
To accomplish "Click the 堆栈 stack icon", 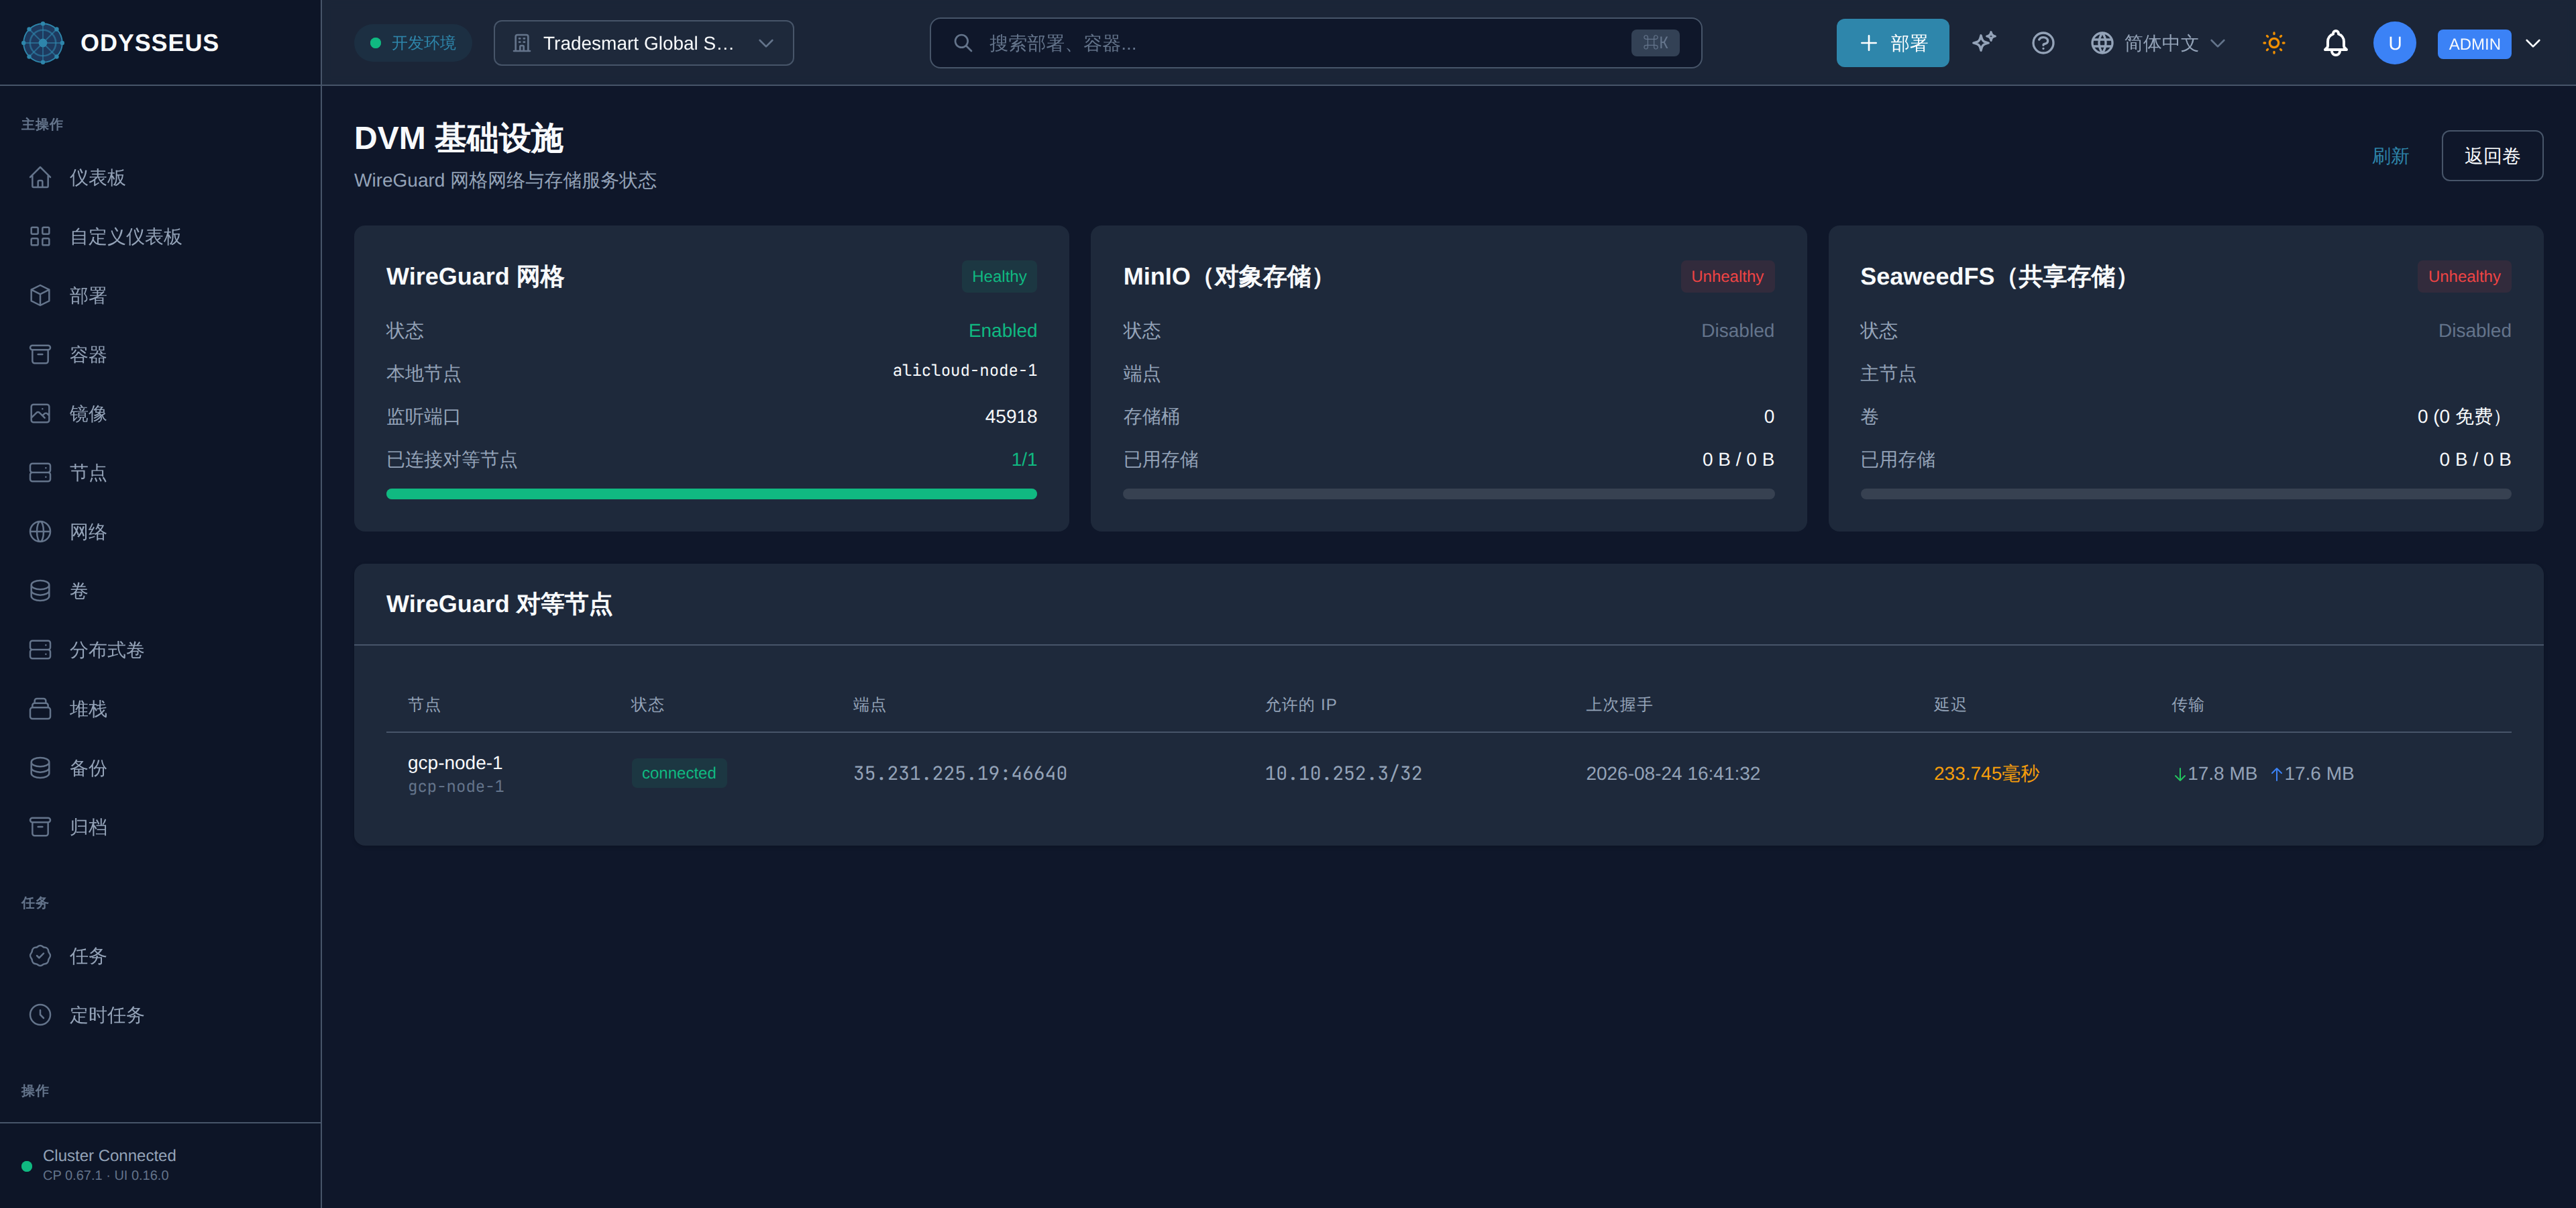I will click(x=40, y=708).
